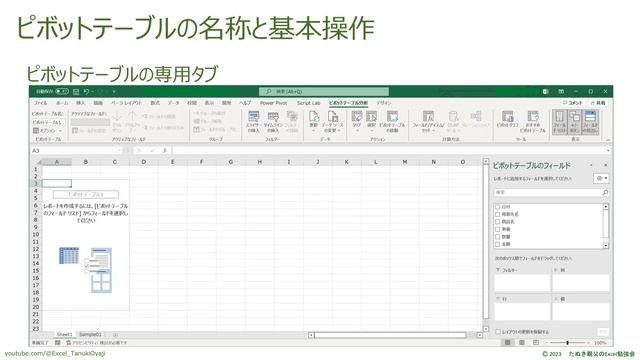Image resolution: width=640 pixels, height=360 pixels.
Task: Switch to the Sample01 sheet tab
Action: [90, 335]
